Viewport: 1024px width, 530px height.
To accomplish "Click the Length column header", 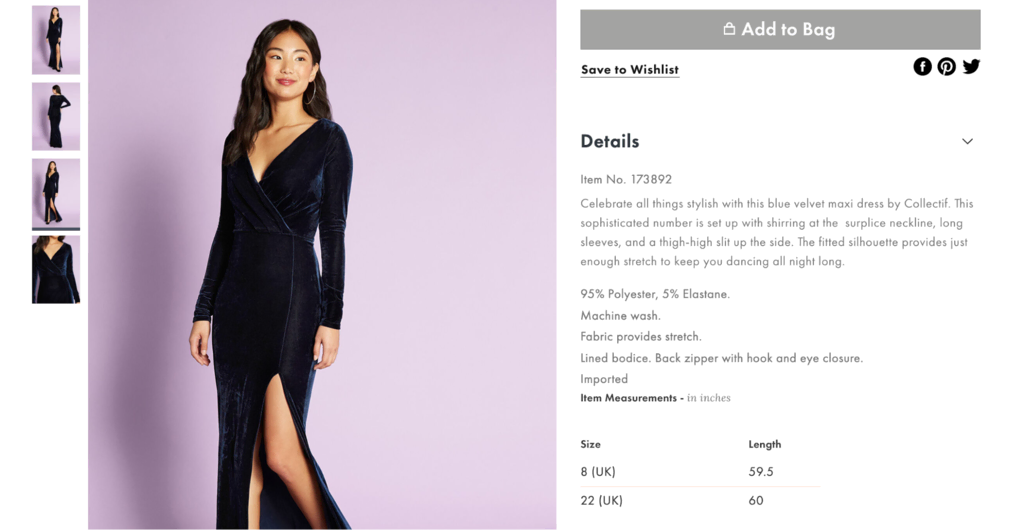I will 765,444.
